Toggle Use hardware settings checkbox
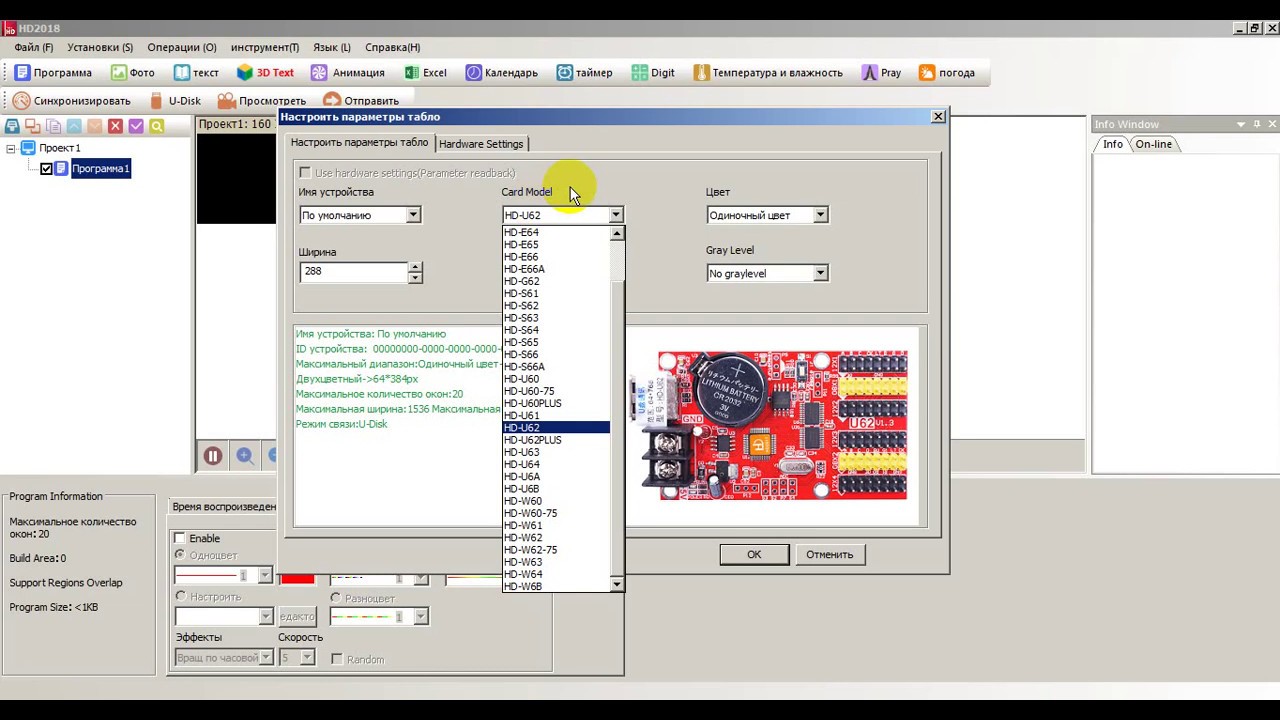 click(305, 173)
